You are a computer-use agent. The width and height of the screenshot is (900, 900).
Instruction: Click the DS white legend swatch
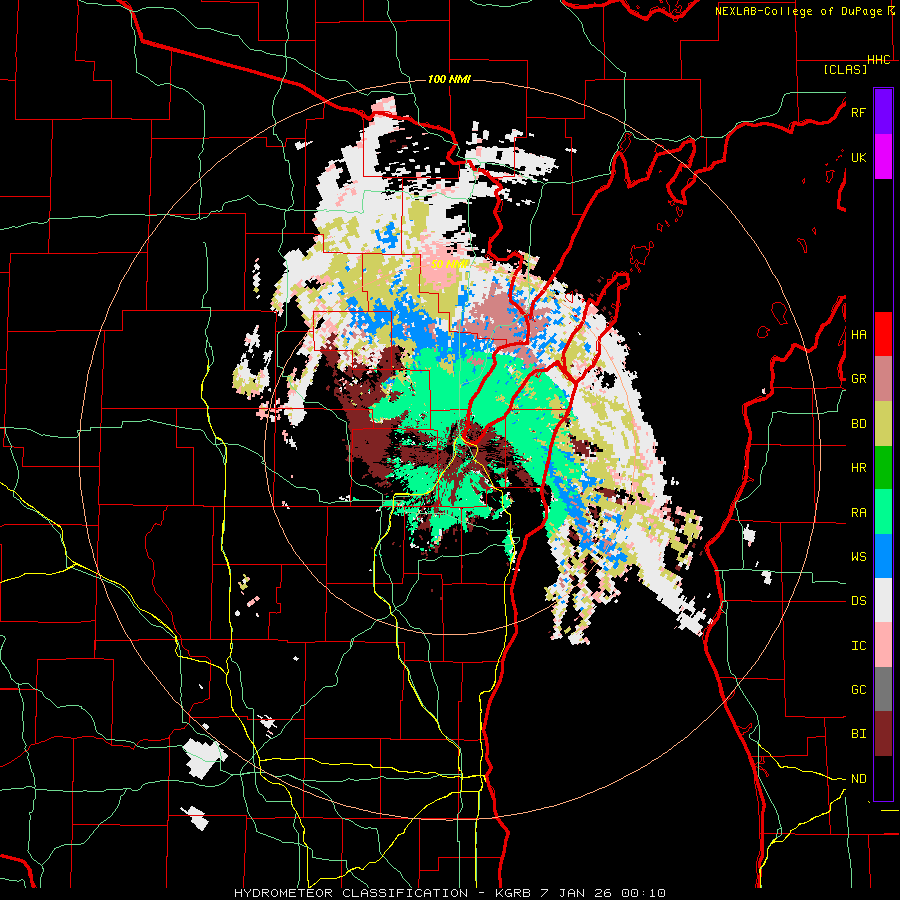click(883, 600)
